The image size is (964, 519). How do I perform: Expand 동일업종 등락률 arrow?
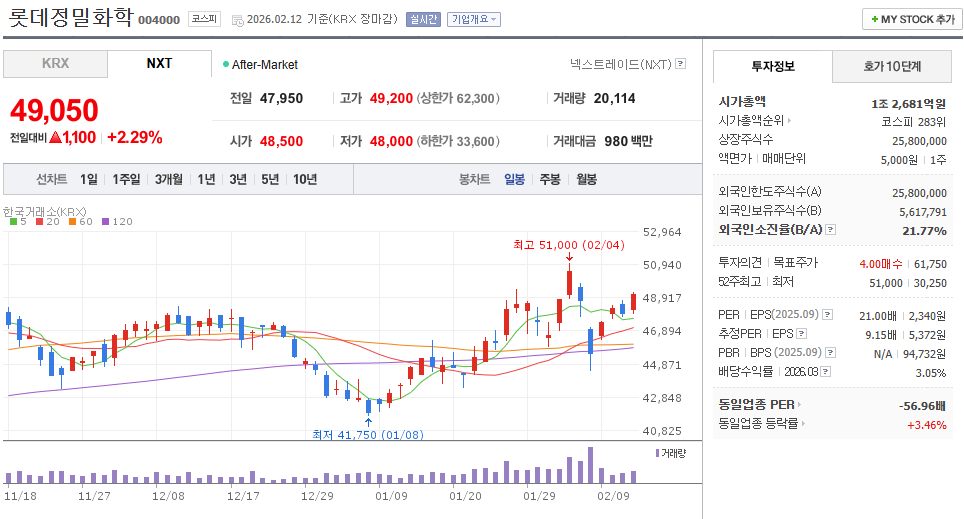click(x=803, y=423)
